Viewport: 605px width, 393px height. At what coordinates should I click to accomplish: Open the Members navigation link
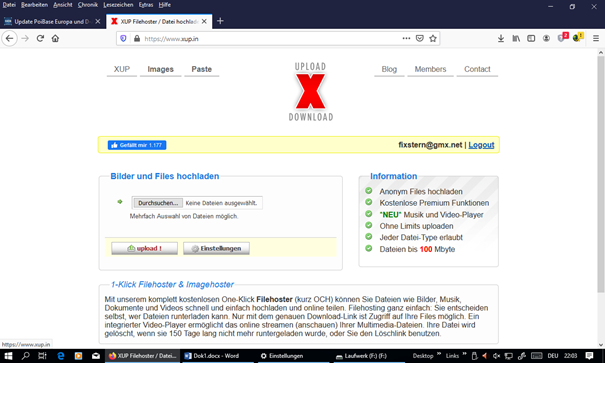coord(430,69)
